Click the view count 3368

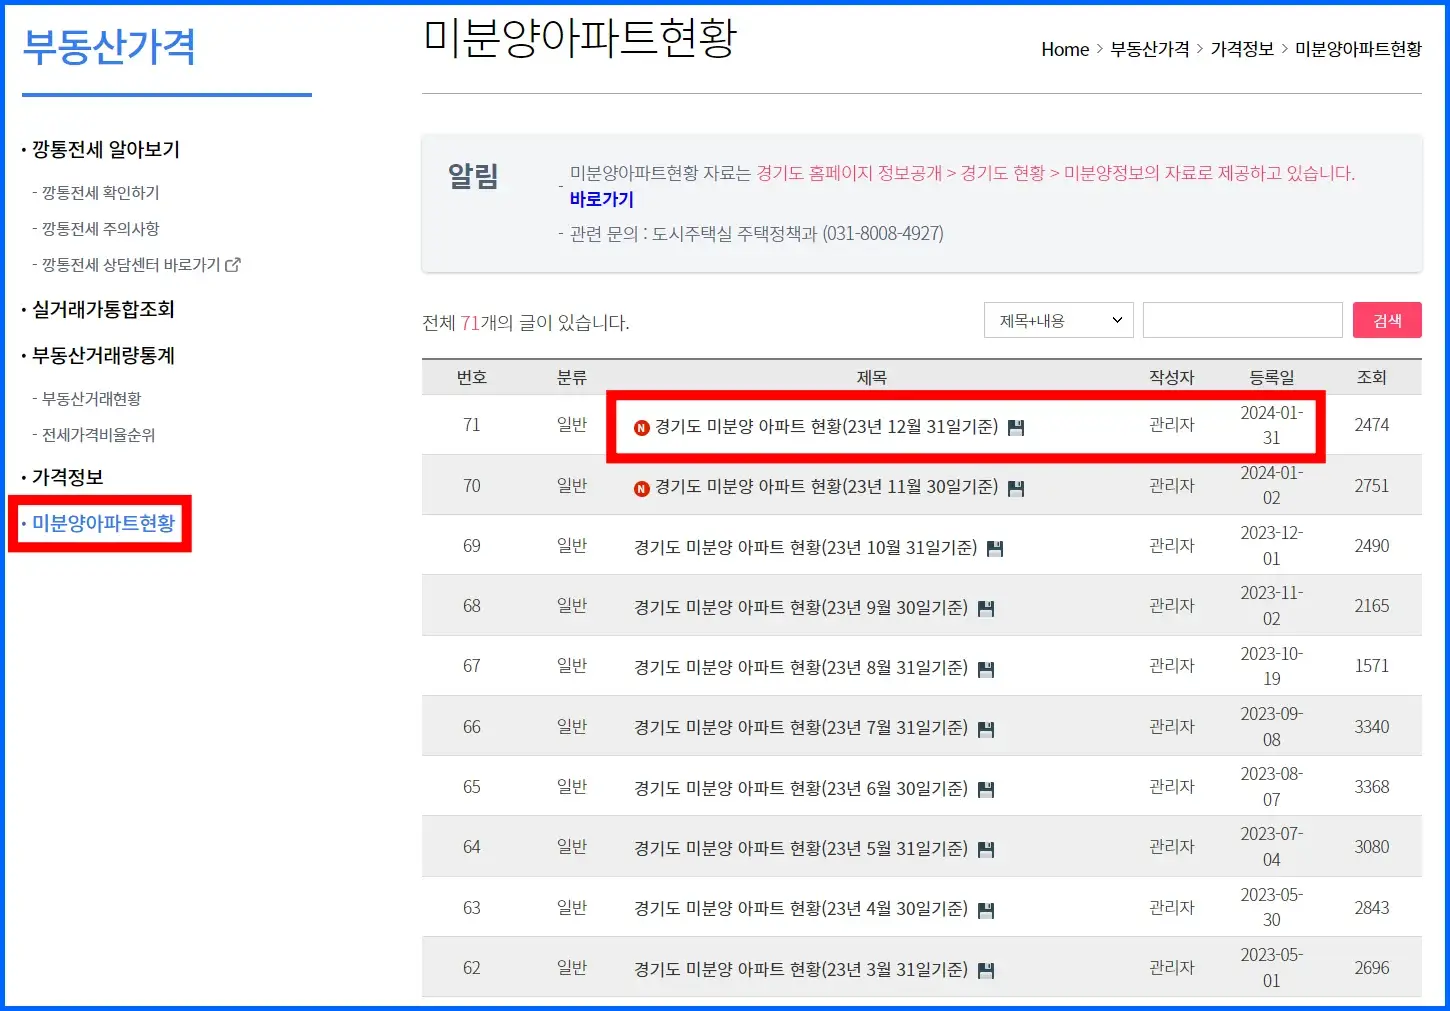(1372, 787)
